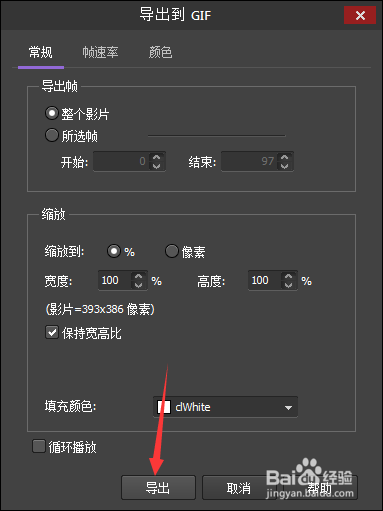This screenshot has height=511, width=383.
Task: Increase the 开始 frame value
Action: click(157, 157)
